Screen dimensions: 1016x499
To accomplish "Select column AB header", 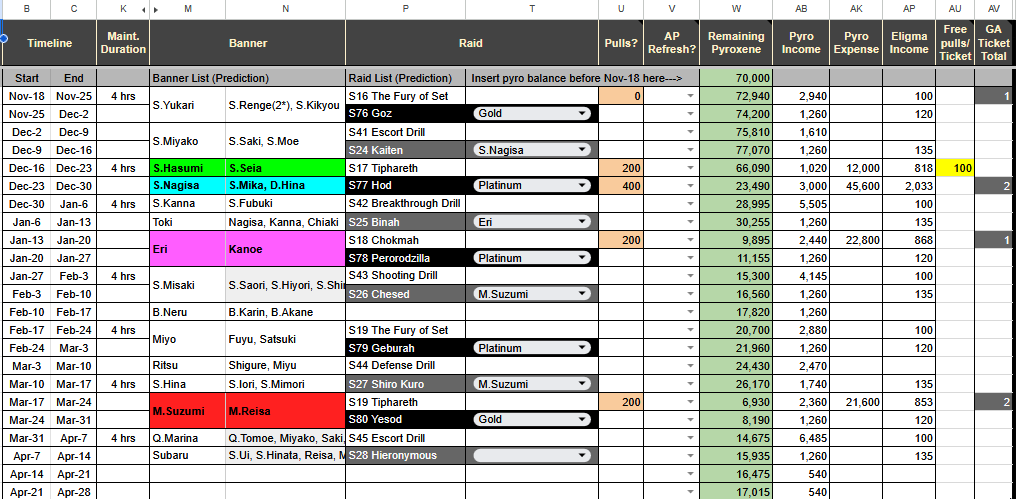I will tap(801, 9).
